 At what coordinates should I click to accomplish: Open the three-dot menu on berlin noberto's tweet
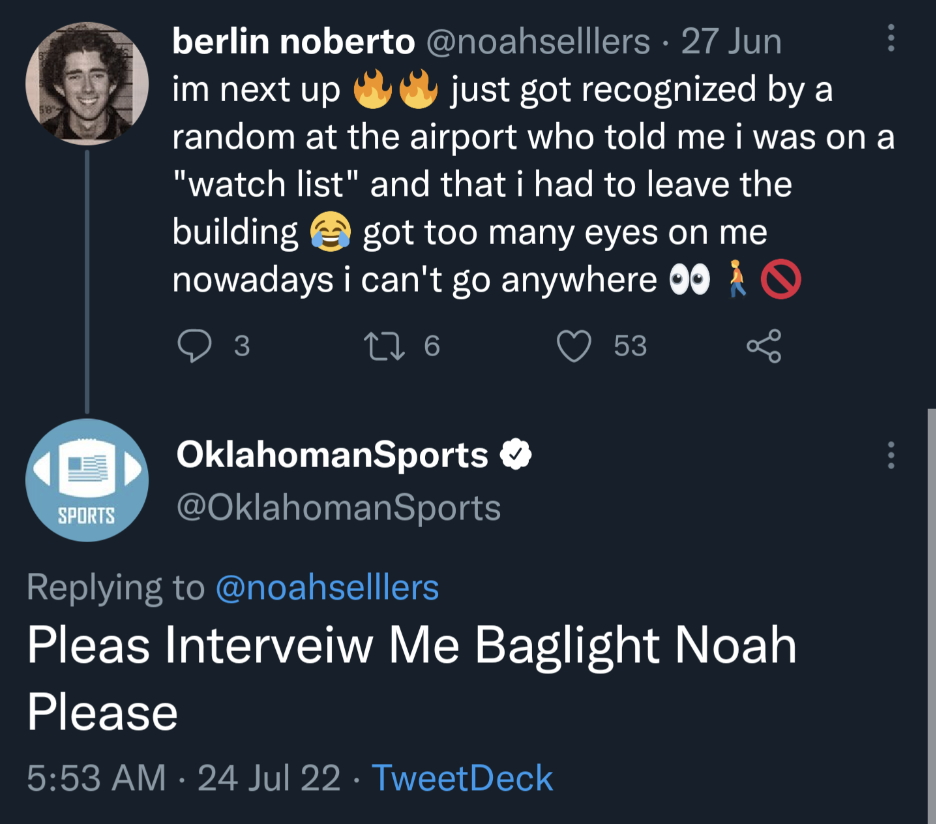coord(892,39)
